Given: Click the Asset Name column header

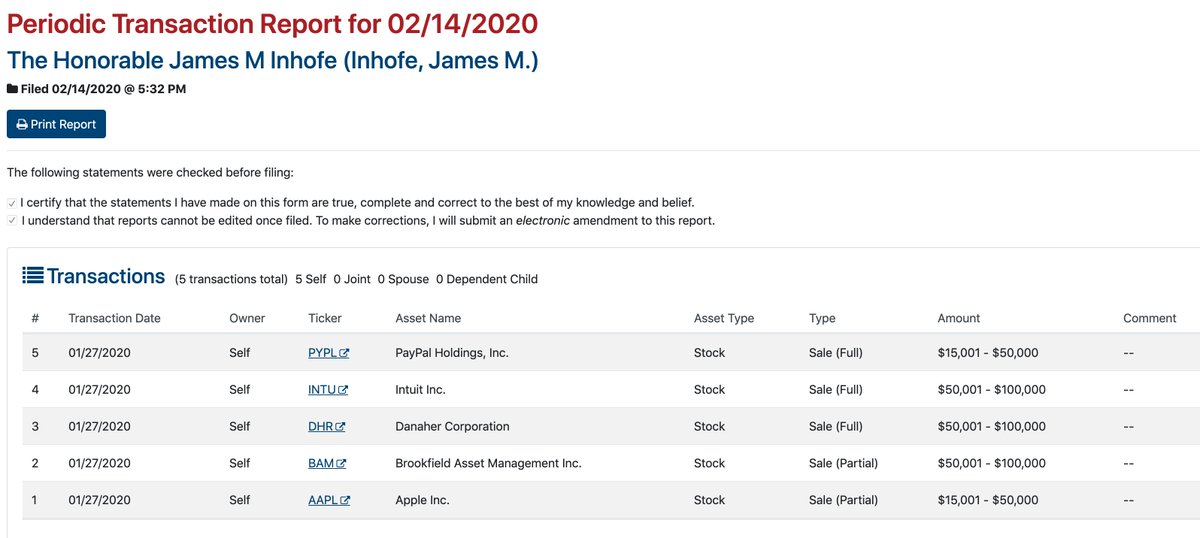Looking at the screenshot, I should tap(428, 318).
